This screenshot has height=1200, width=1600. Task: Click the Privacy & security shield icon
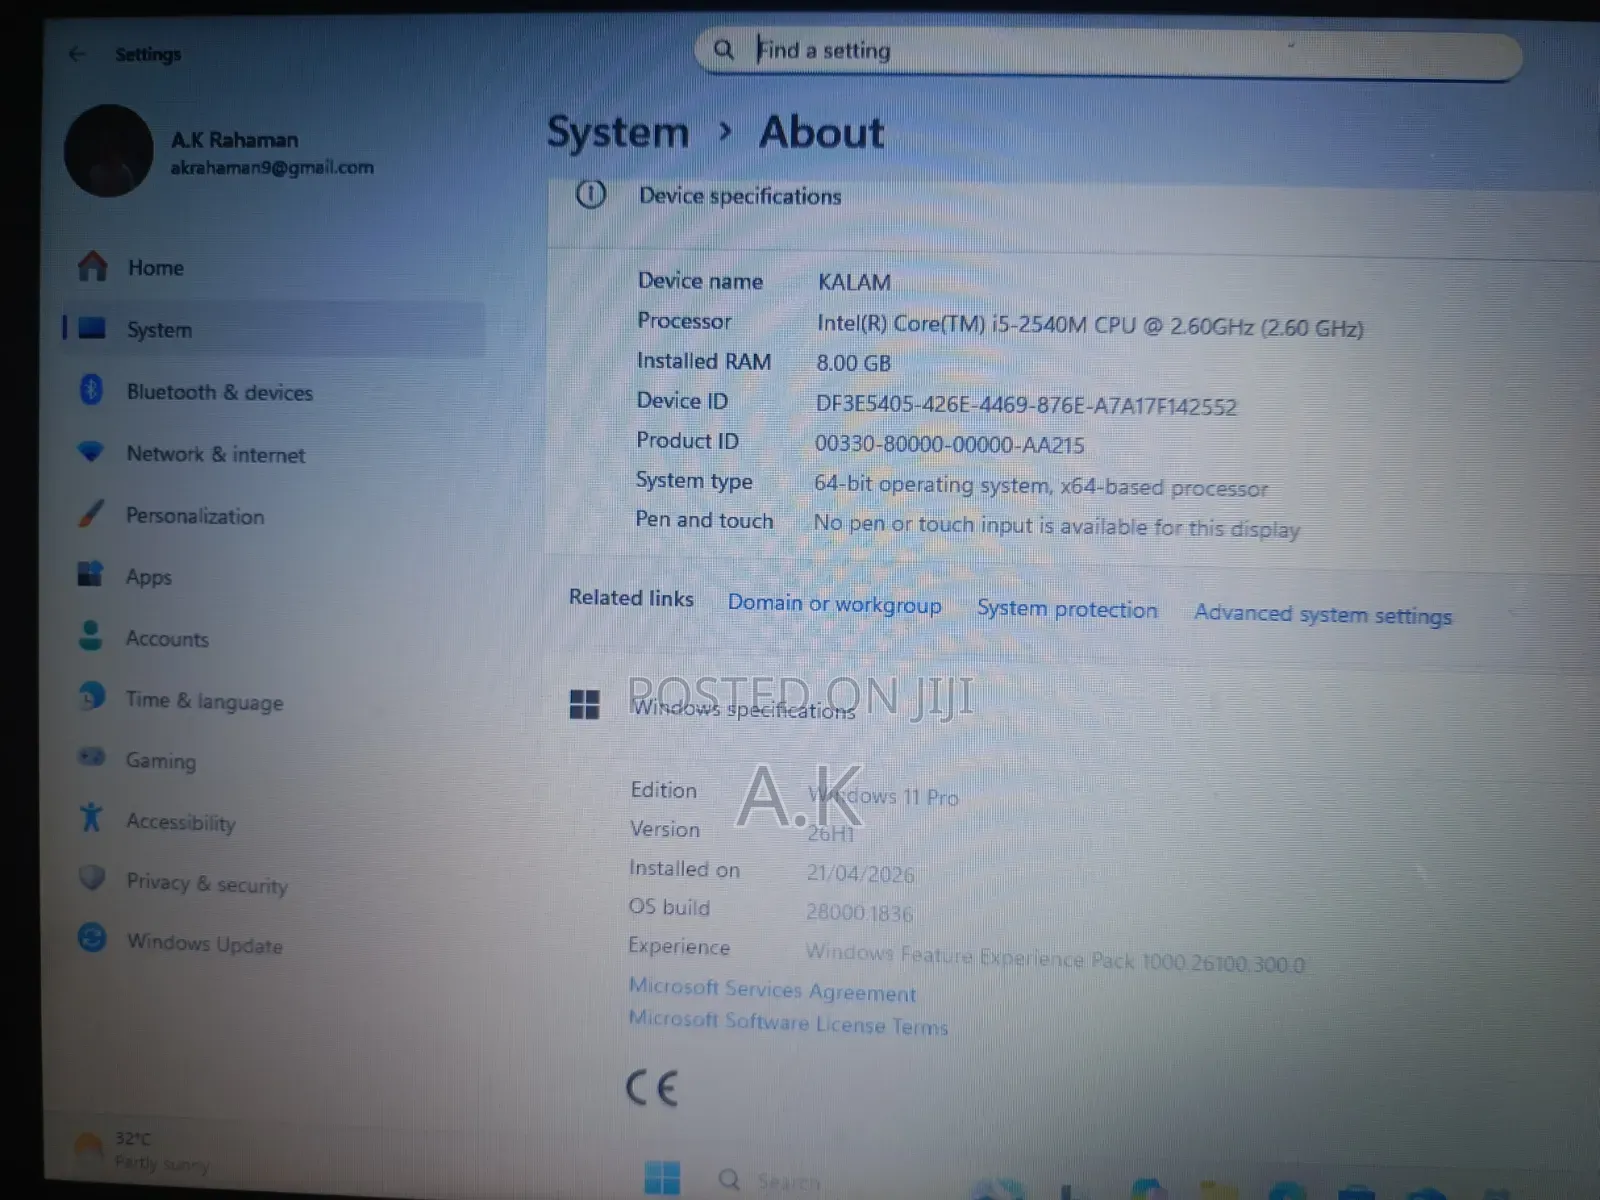(x=92, y=879)
